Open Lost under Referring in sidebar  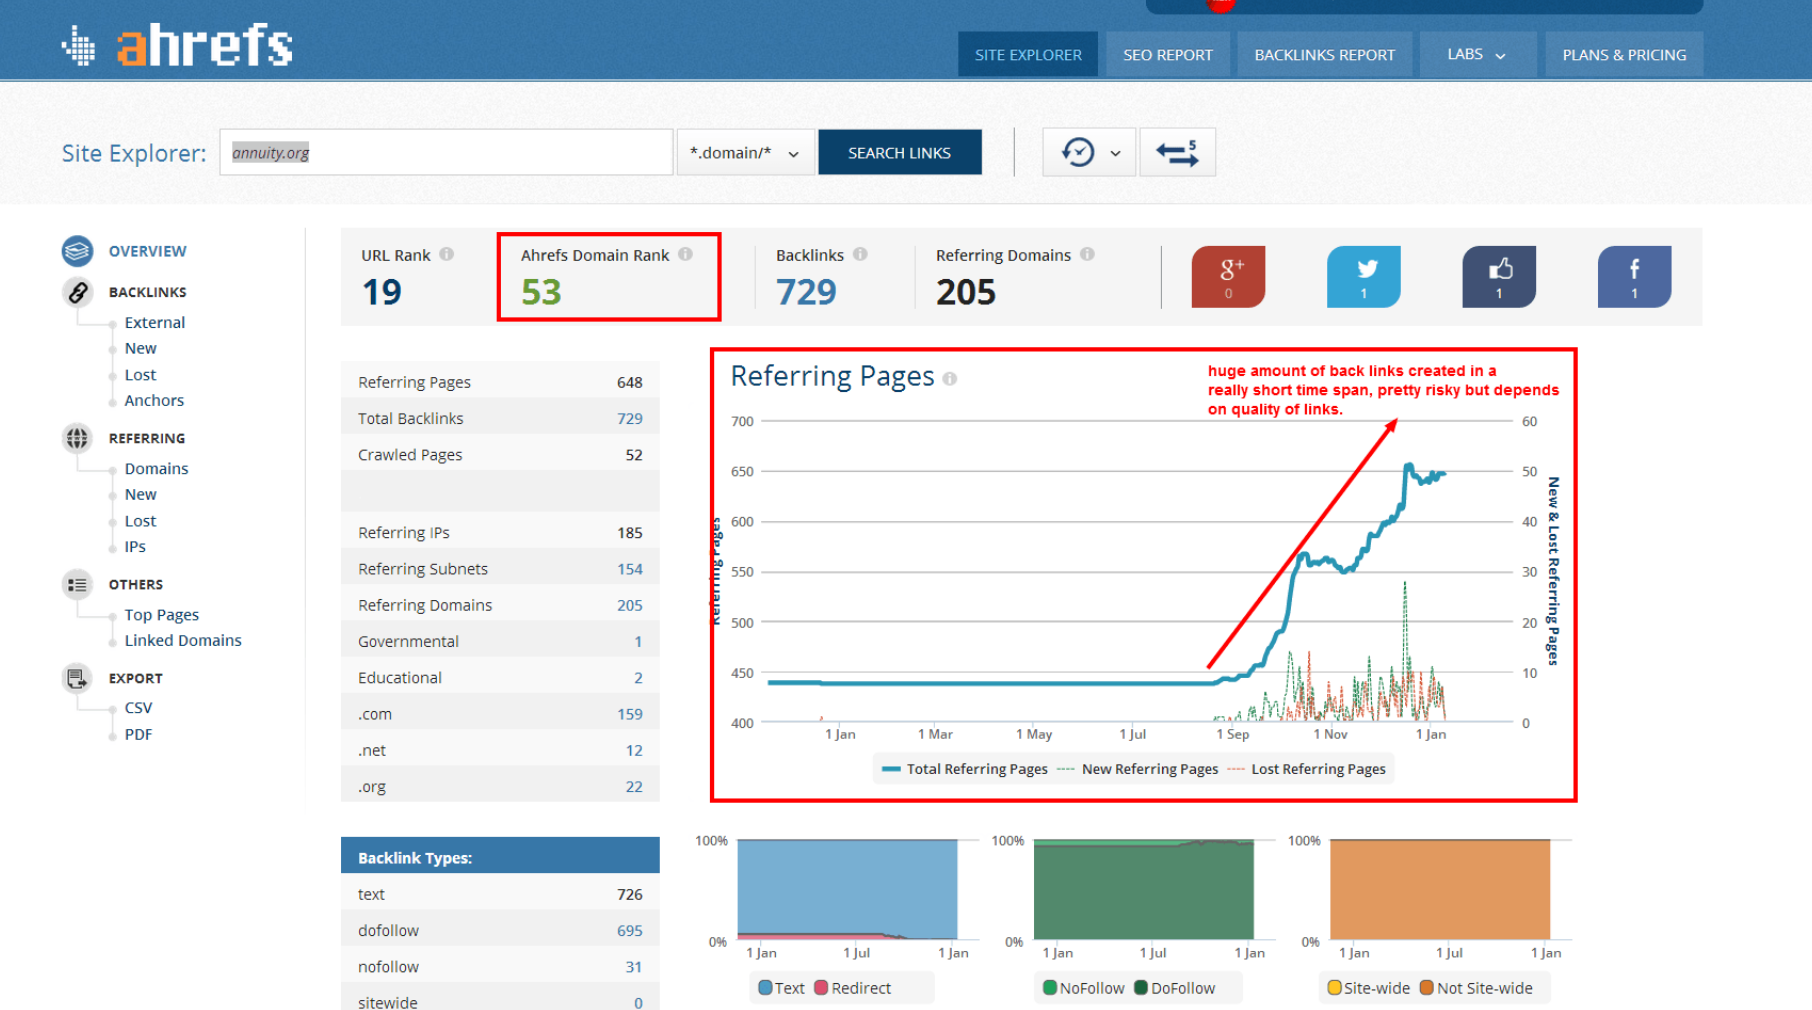click(x=140, y=521)
